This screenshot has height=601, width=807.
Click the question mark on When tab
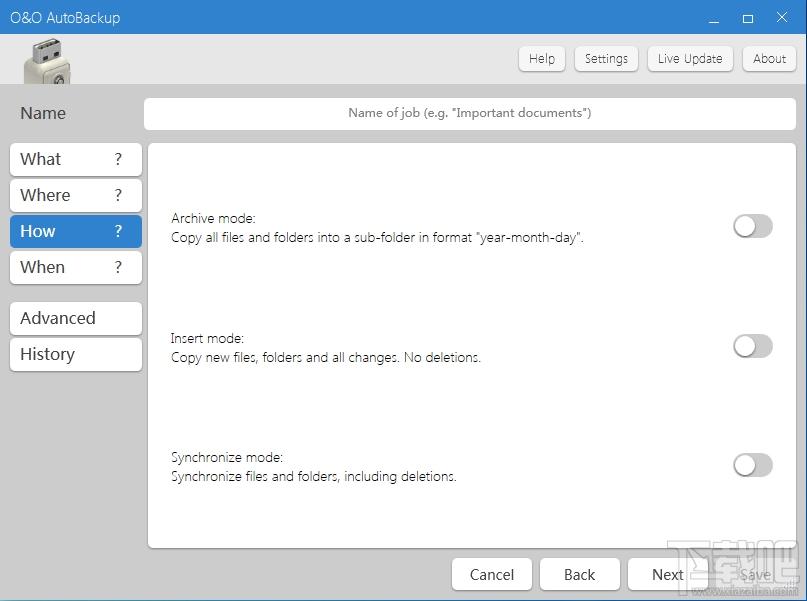point(118,267)
